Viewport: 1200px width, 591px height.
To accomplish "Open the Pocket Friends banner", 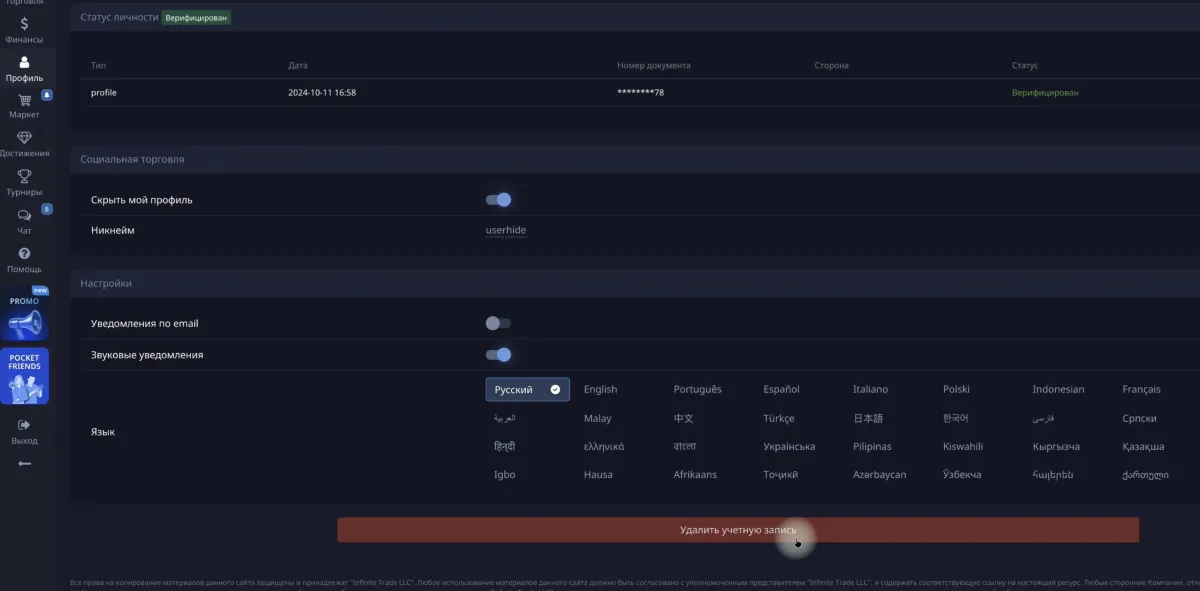I will point(24,376).
